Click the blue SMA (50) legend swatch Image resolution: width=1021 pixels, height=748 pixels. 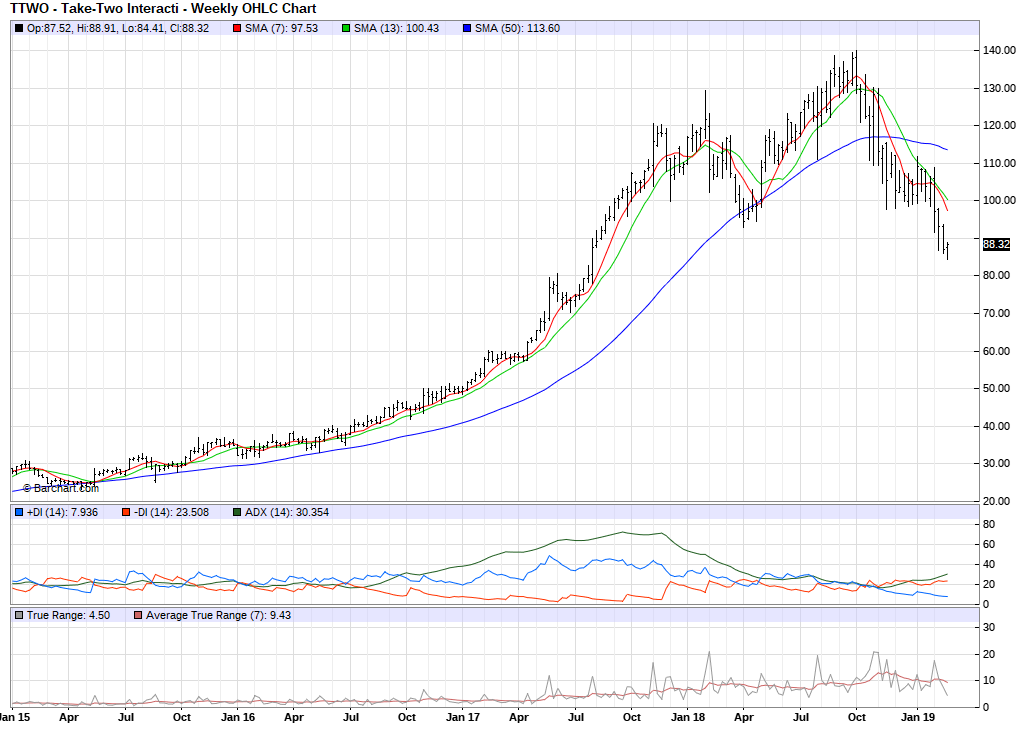[467, 29]
